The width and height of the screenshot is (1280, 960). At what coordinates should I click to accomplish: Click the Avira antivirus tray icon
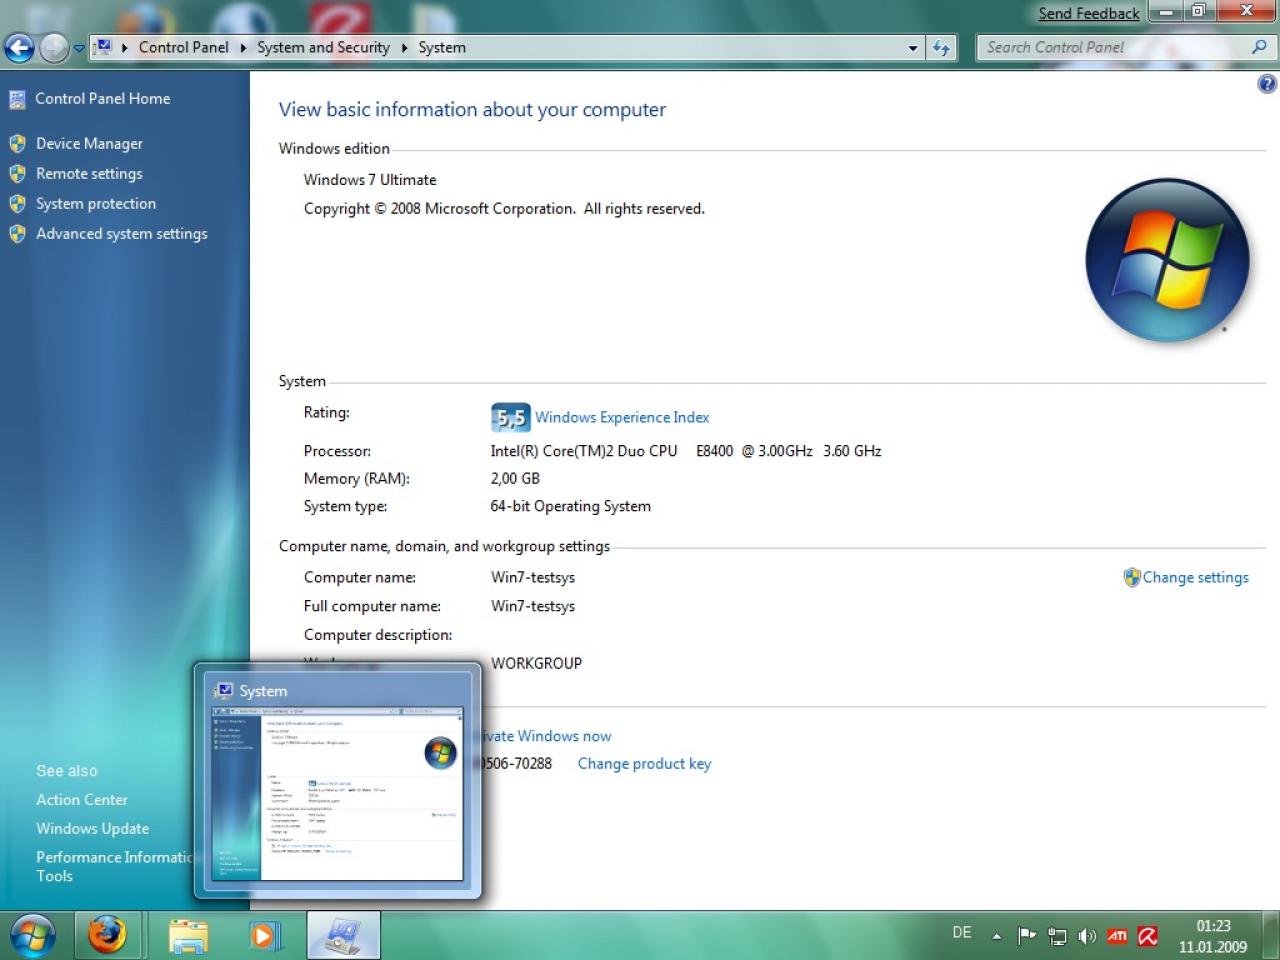click(1148, 936)
